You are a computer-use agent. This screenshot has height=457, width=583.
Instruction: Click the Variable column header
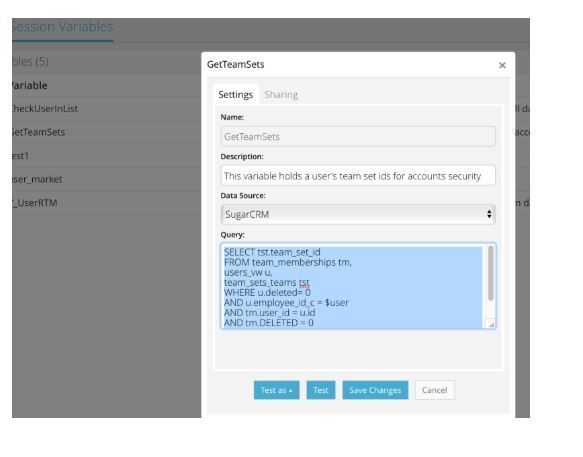[x=30, y=86]
